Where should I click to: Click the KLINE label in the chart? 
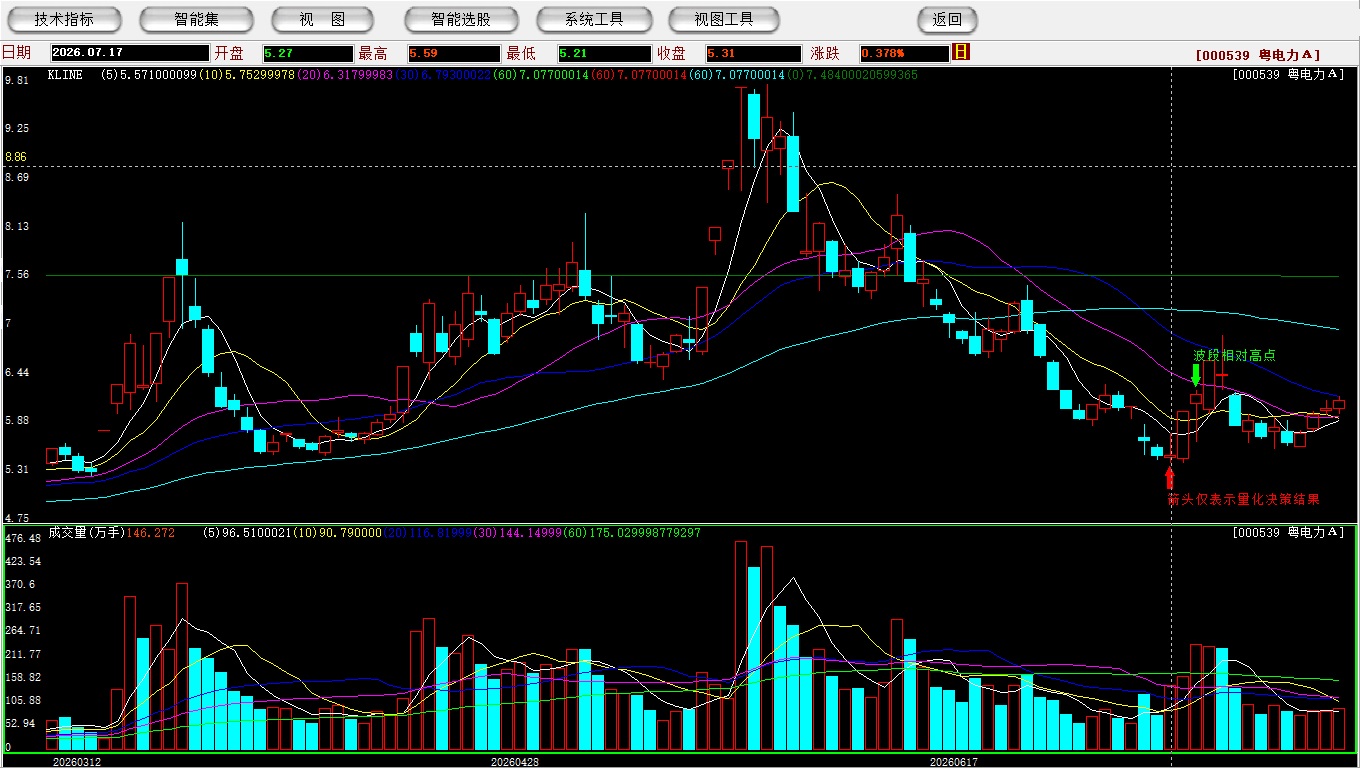coord(65,75)
